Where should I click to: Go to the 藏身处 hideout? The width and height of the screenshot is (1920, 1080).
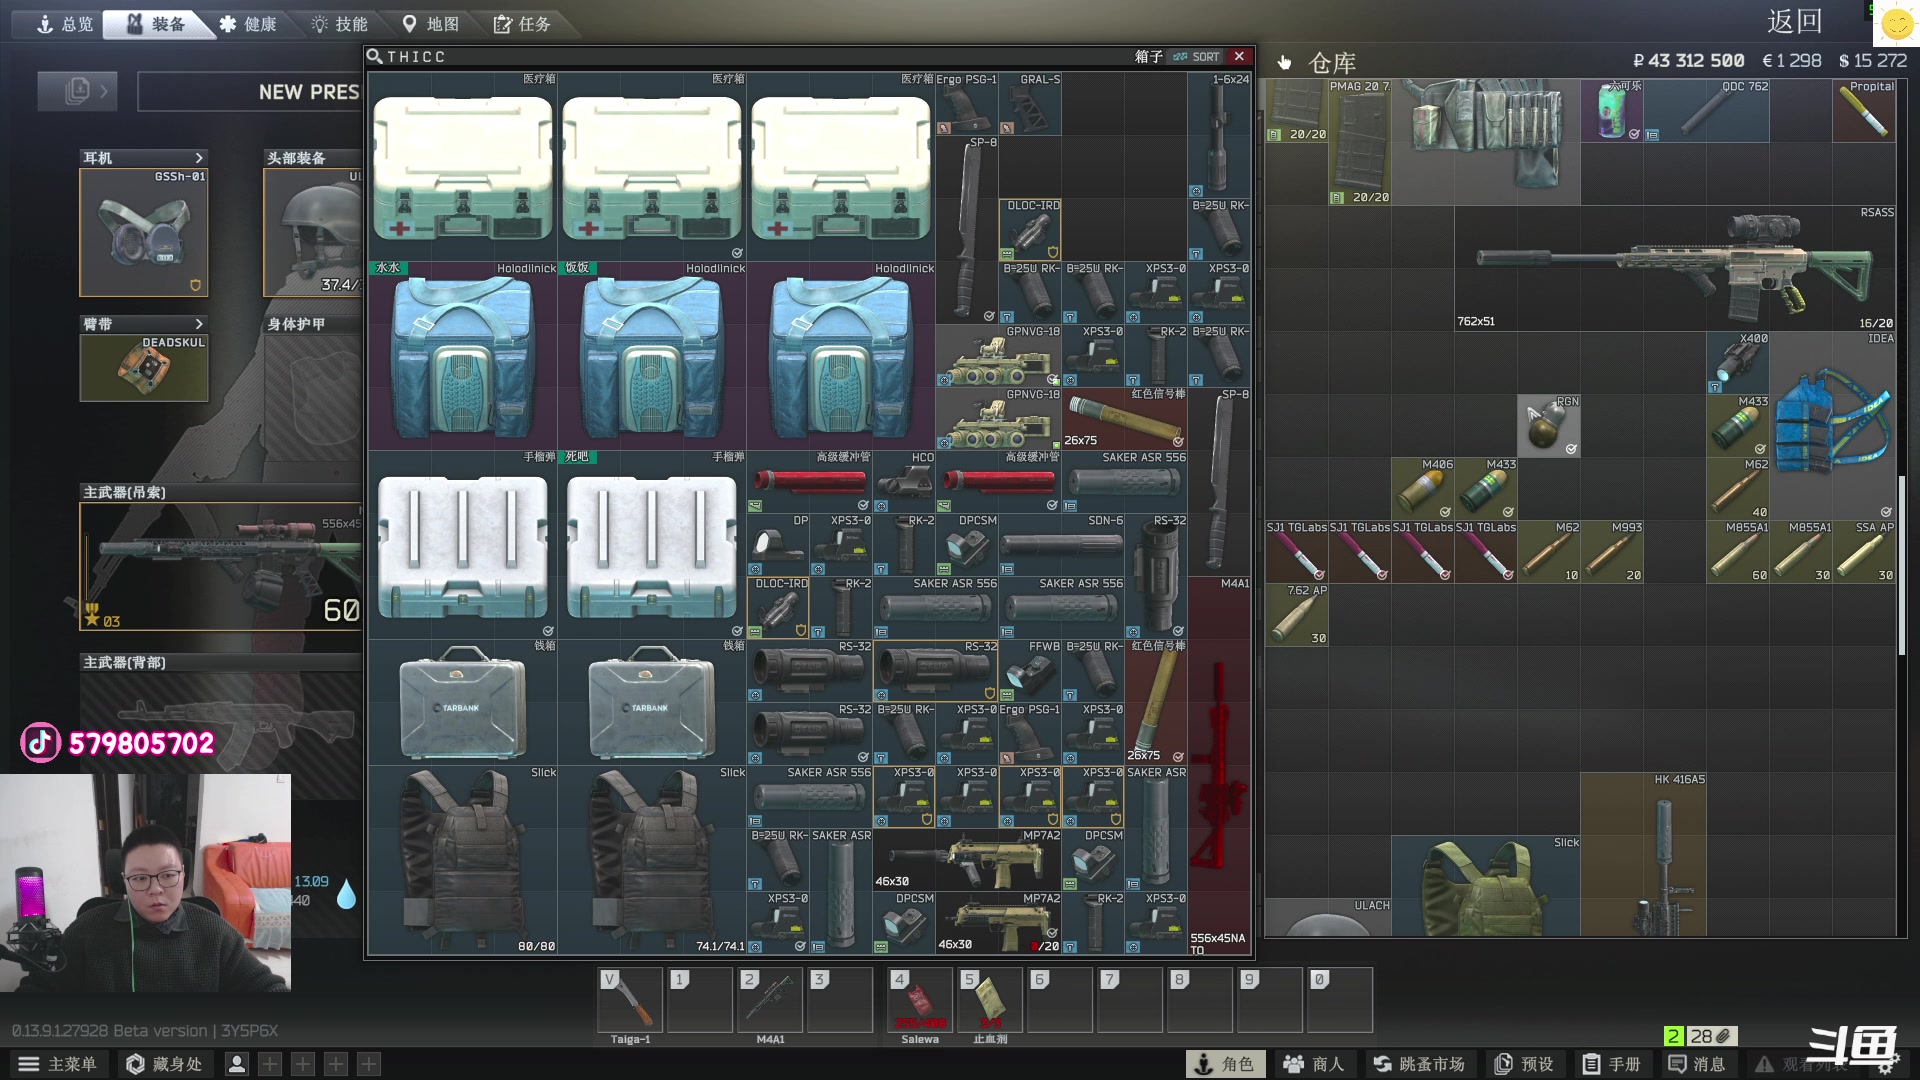click(x=164, y=1064)
